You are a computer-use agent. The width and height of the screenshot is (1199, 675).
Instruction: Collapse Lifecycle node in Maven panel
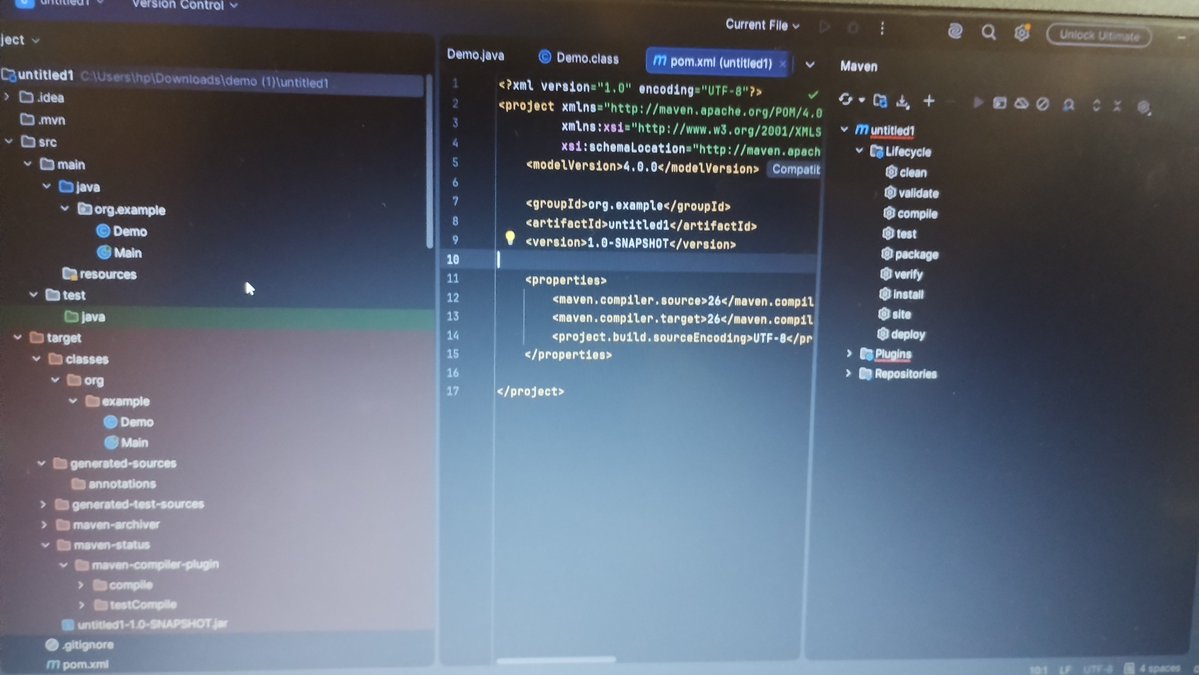859,151
